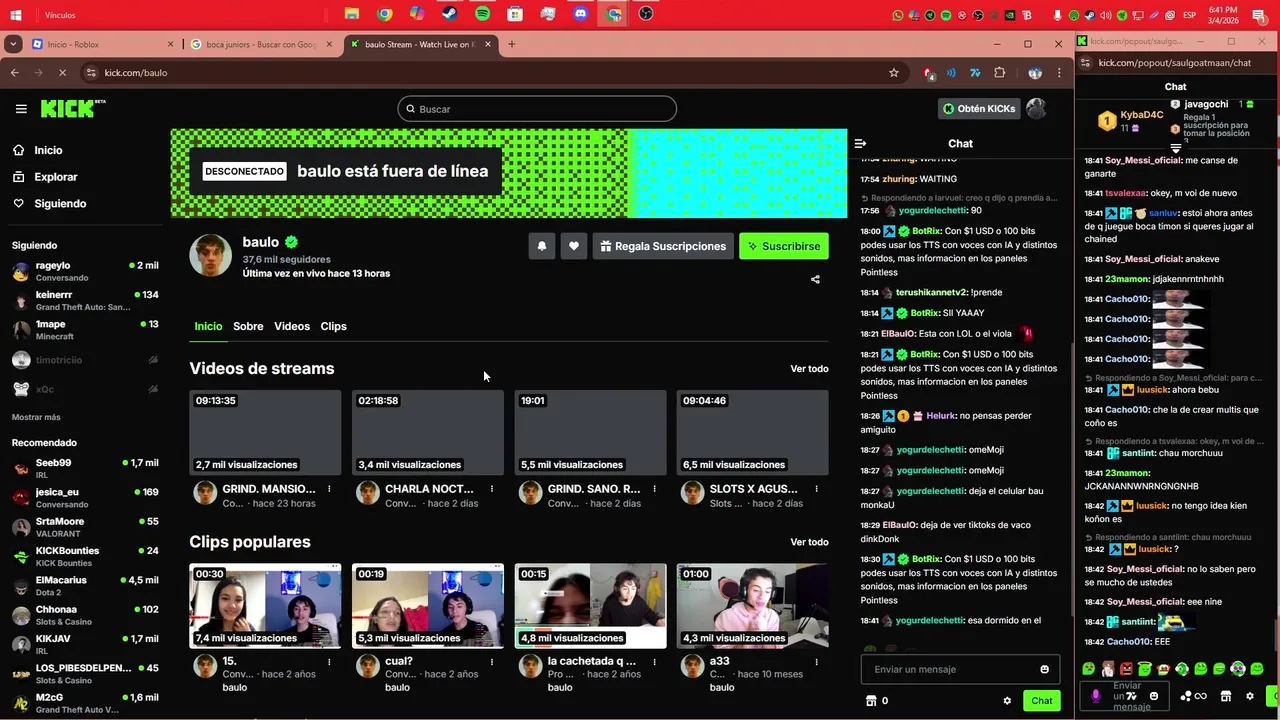Viewport: 1280px width, 720px height.
Task: Select the Inicio channel tab
Action: [x=208, y=326]
